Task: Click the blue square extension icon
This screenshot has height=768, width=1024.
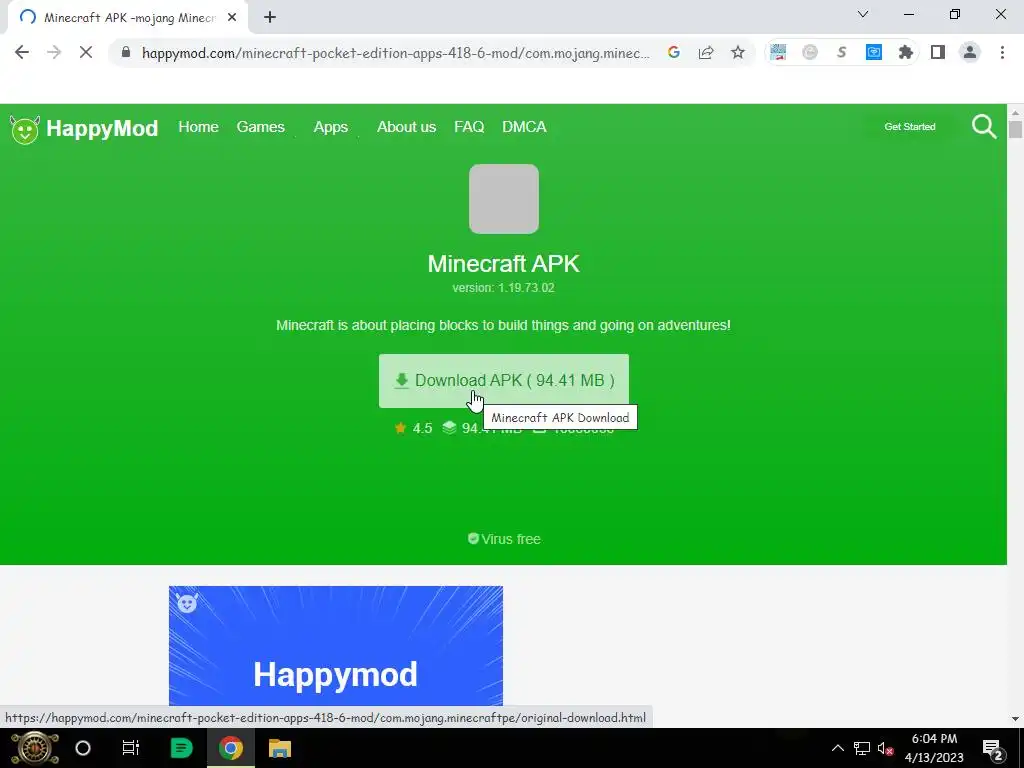Action: coord(874,52)
